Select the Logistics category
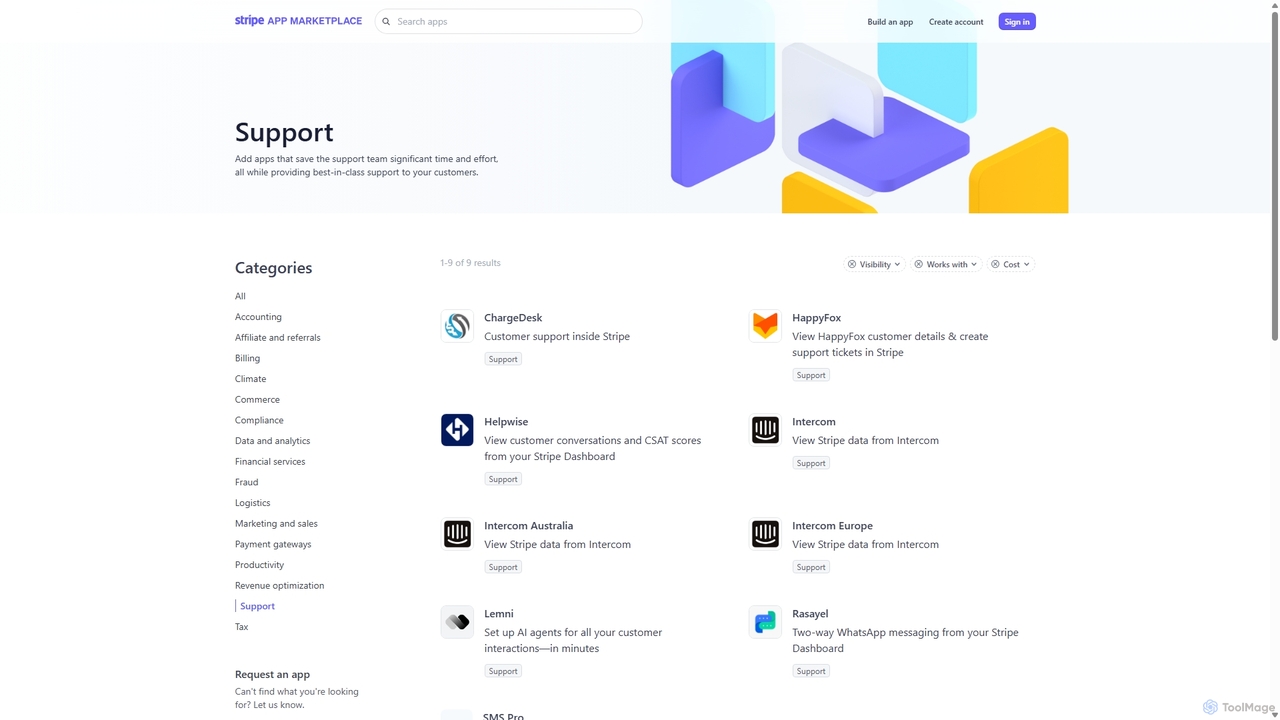Image resolution: width=1280 pixels, height=720 pixels. 252,503
